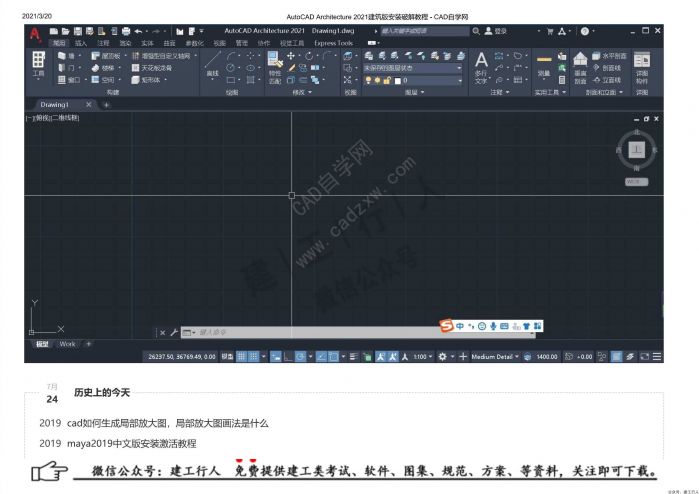Click the 多行文字 multiline text tool

tap(481, 67)
